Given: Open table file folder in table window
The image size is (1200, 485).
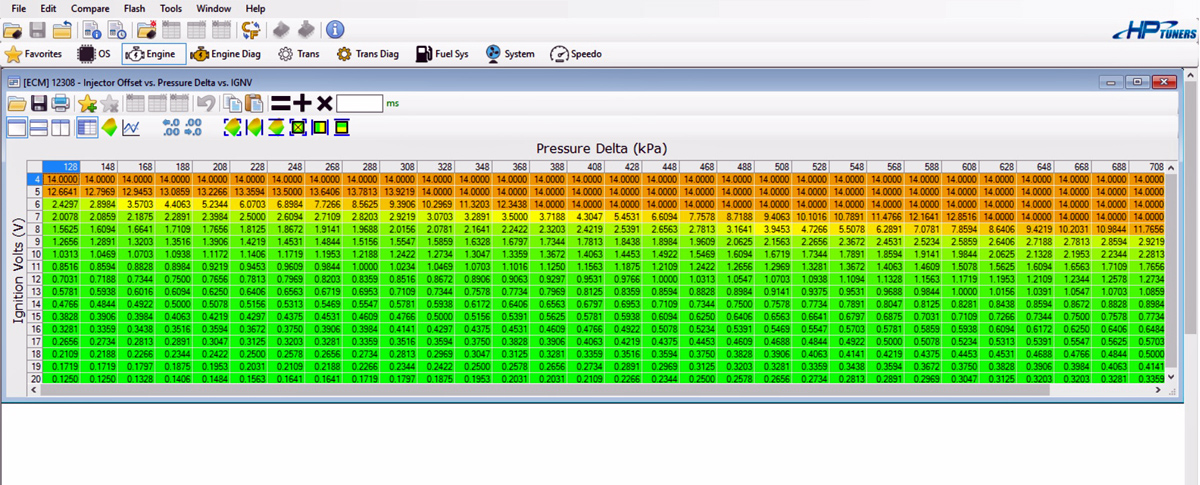Looking at the screenshot, I should pos(17,103).
